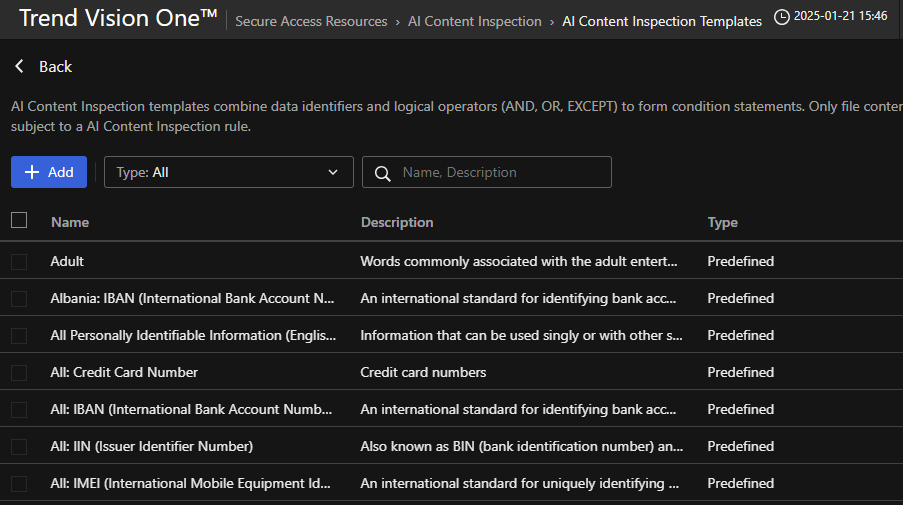Click the Back arrow icon
Screen dimensions: 903x505
[x=19, y=66]
